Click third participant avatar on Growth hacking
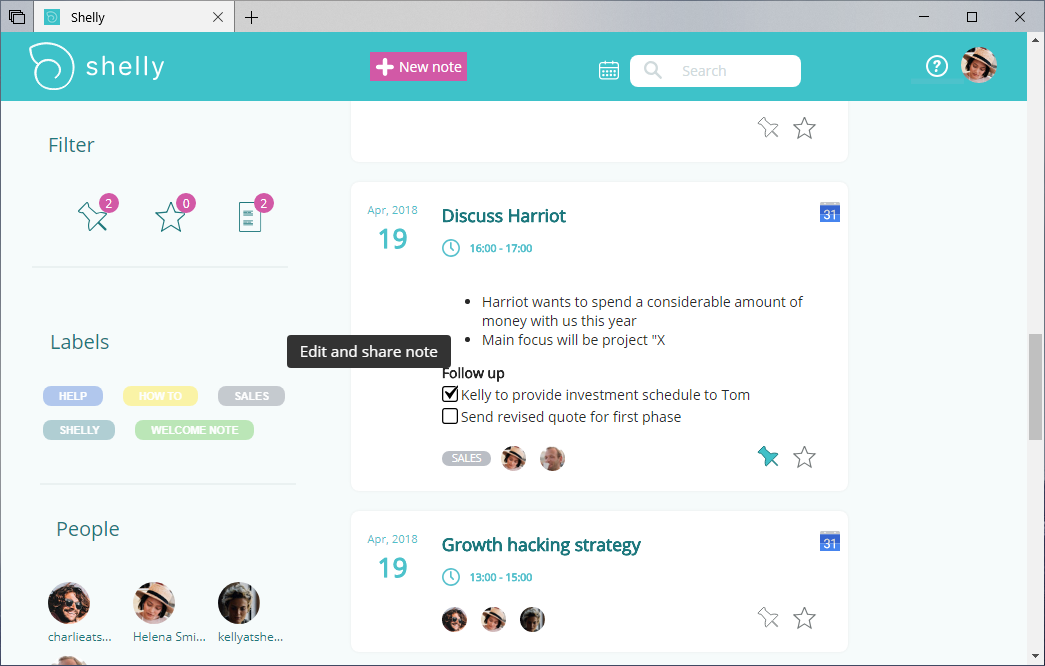Screen dimensions: 1045x666 coord(532,619)
